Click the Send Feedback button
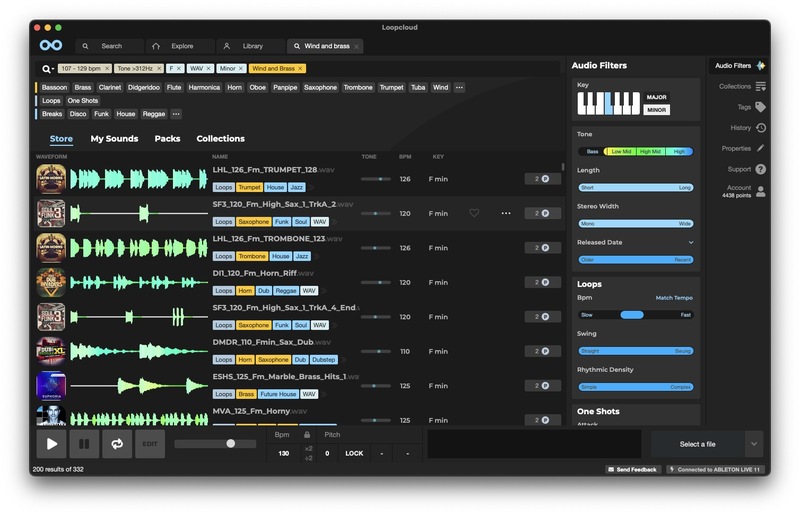Viewport: 800px width, 515px height. [632, 469]
